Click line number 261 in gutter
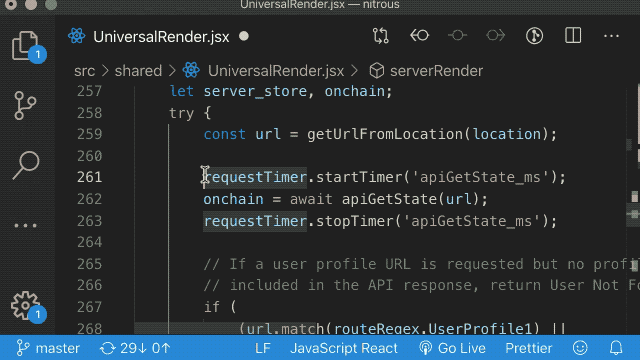Image resolution: width=640 pixels, height=360 pixels. coord(89,178)
